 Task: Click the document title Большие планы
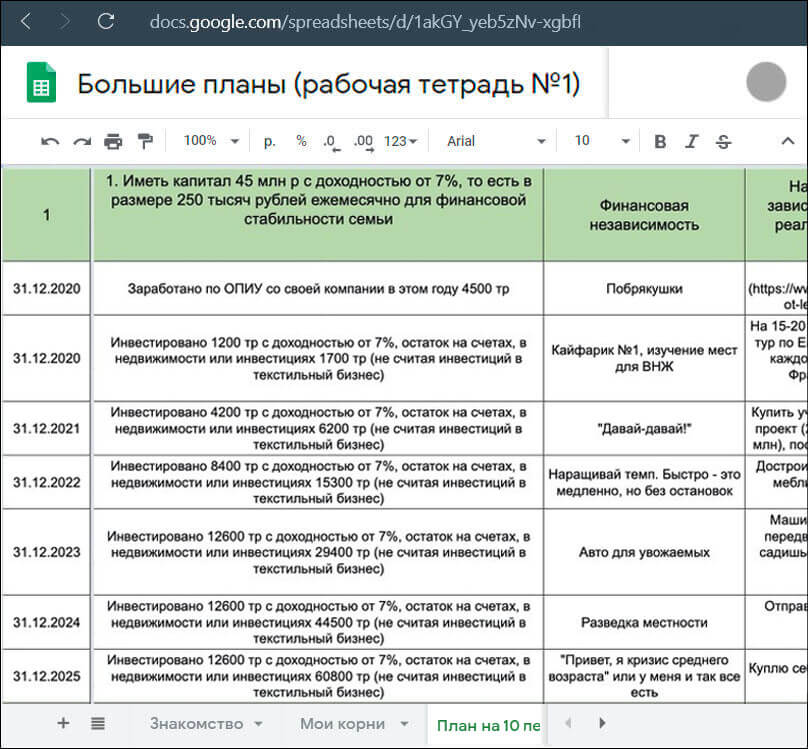328,84
